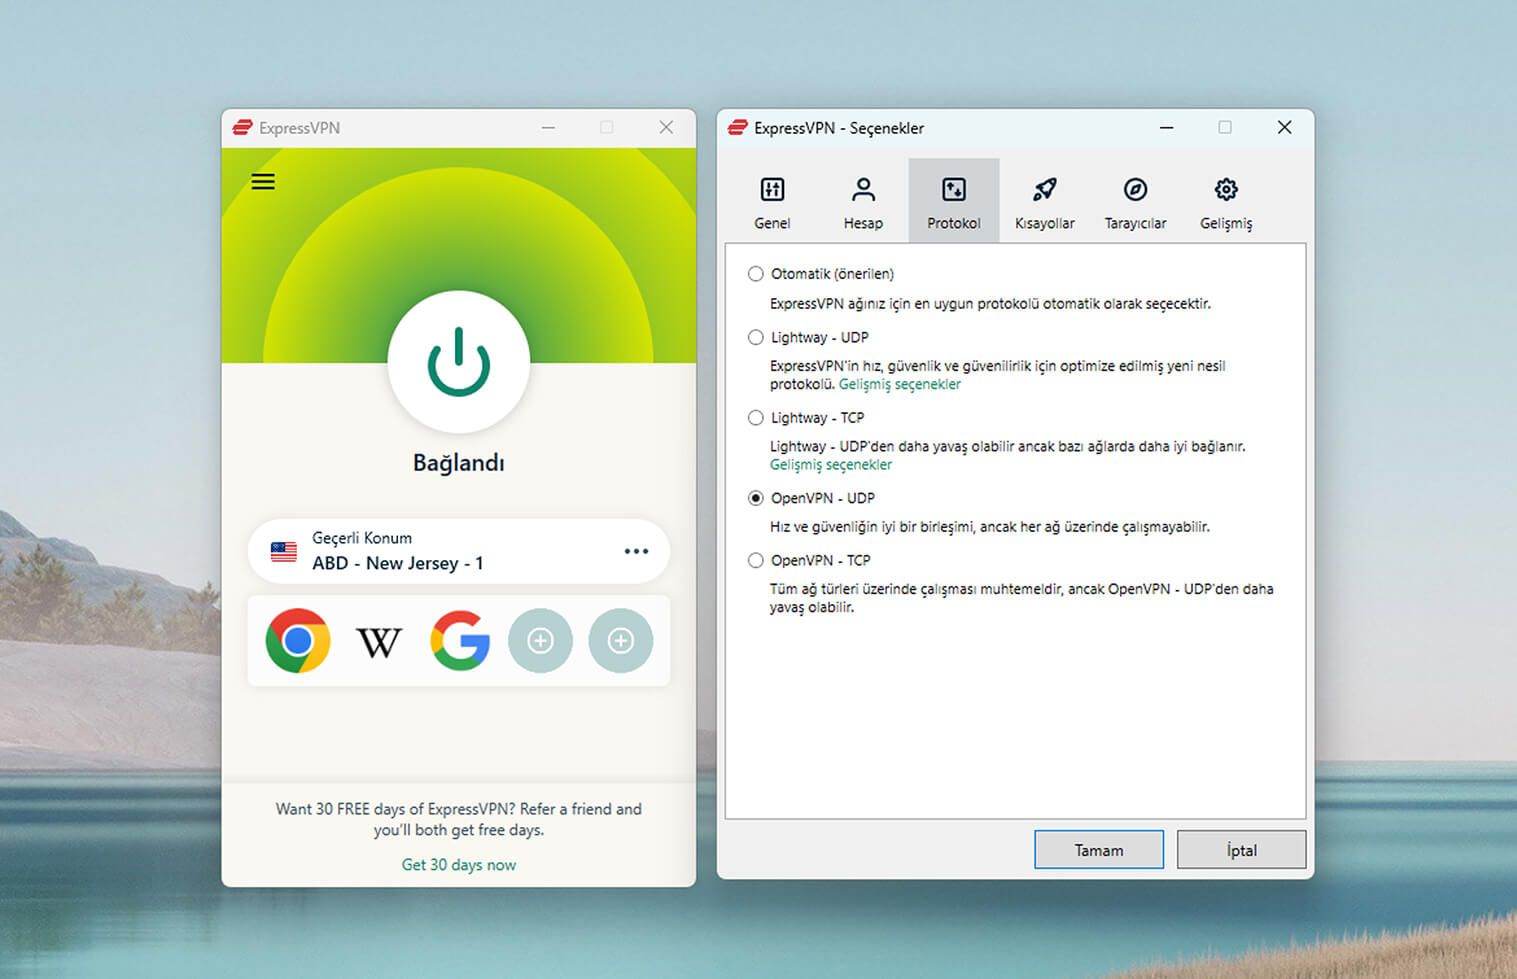
Task: Open Gelişmiş seçenekler under Lightway - UDP
Action: click(900, 384)
